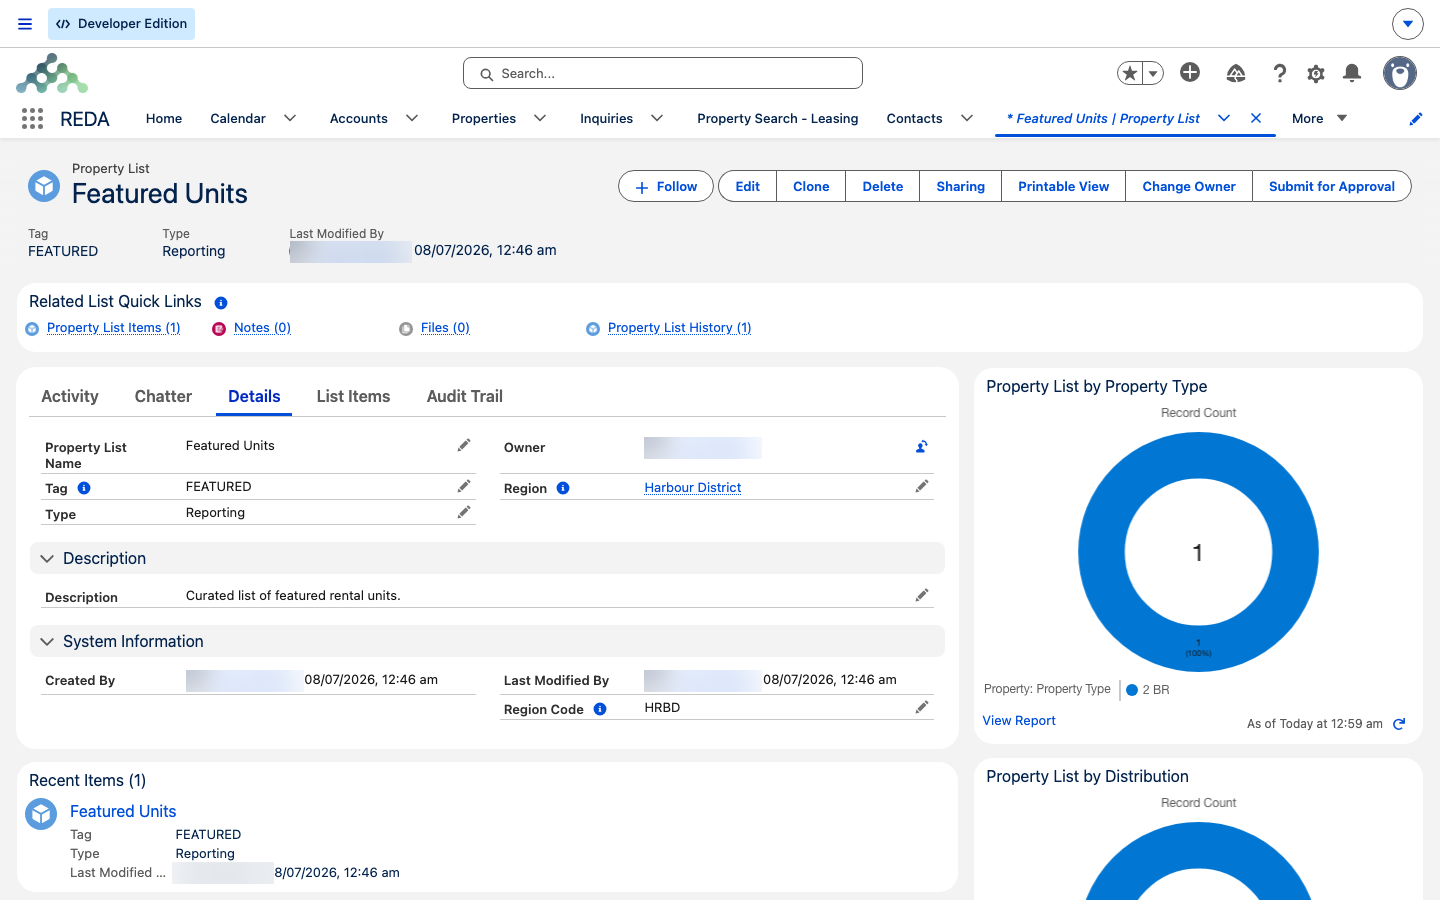Edit the navigation bar pencil icon
1440x900 pixels.
click(x=1416, y=119)
